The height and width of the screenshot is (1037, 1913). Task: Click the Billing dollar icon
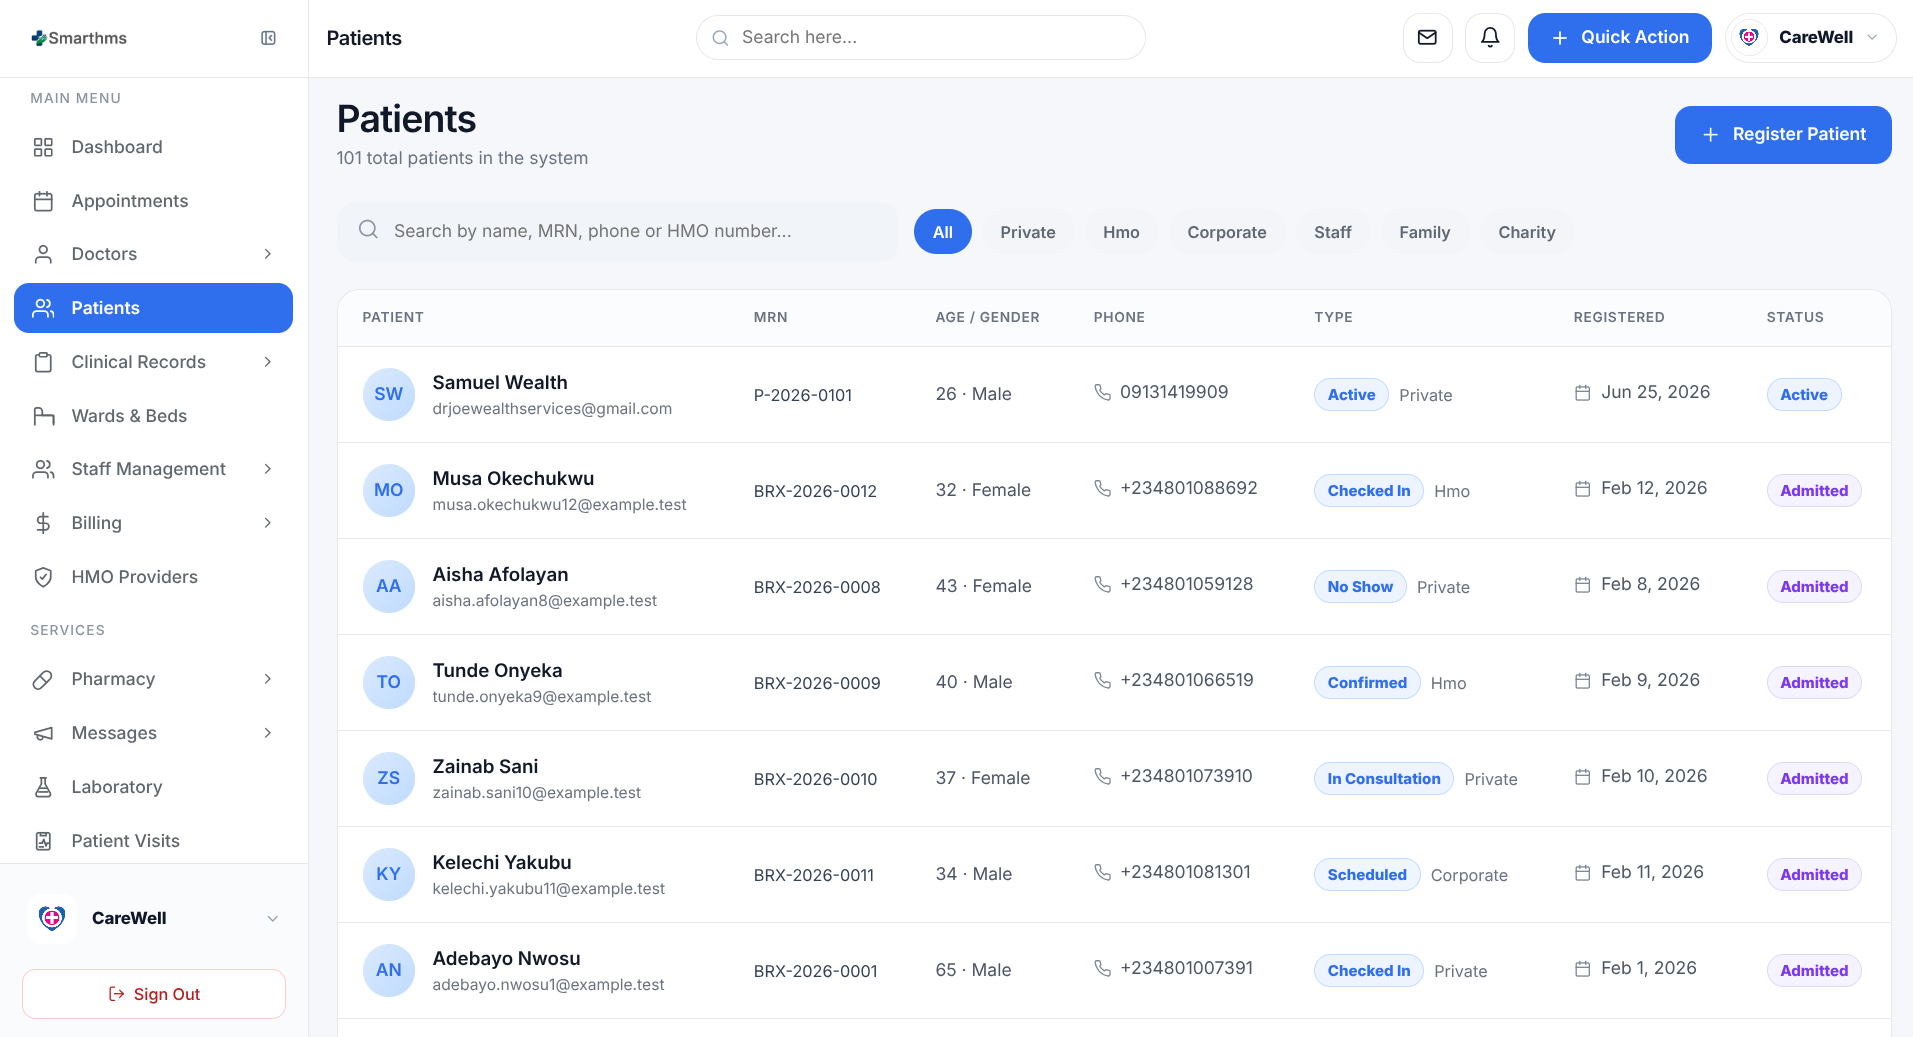[x=43, y=523]
